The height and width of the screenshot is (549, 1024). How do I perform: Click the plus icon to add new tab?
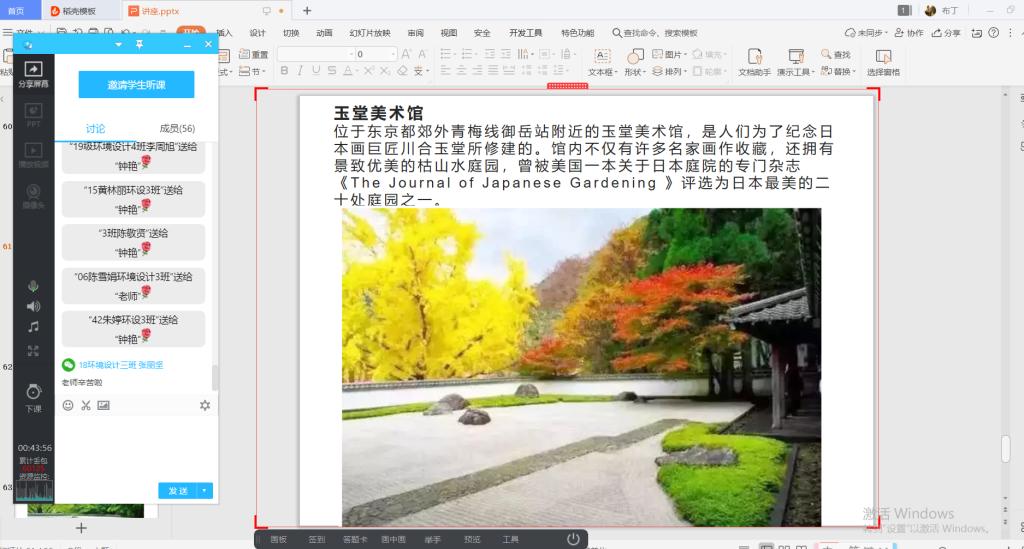(307, 10)
